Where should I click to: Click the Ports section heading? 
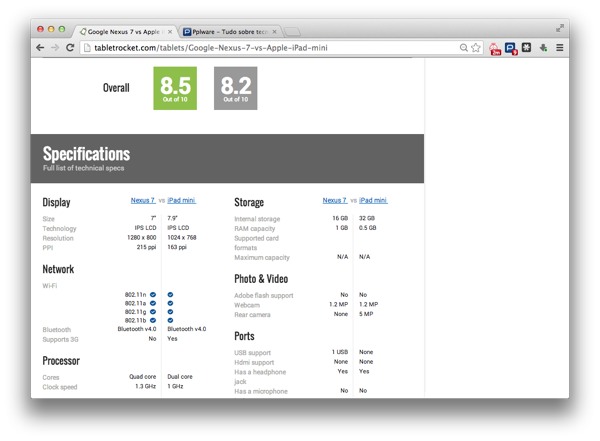tap(244, 336)
